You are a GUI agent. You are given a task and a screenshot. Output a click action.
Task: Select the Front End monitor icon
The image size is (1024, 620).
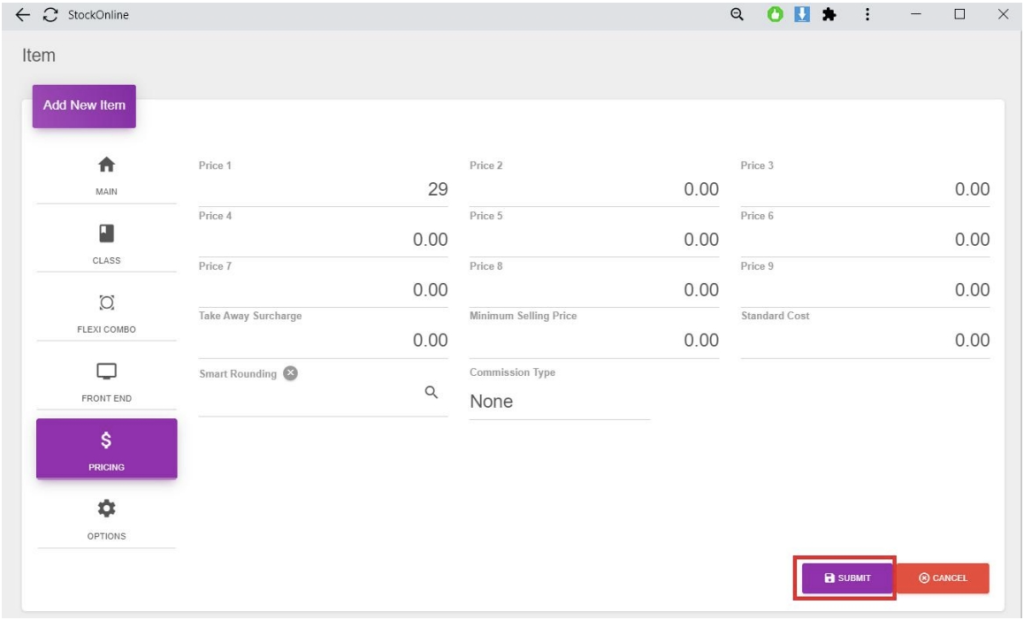106,372
